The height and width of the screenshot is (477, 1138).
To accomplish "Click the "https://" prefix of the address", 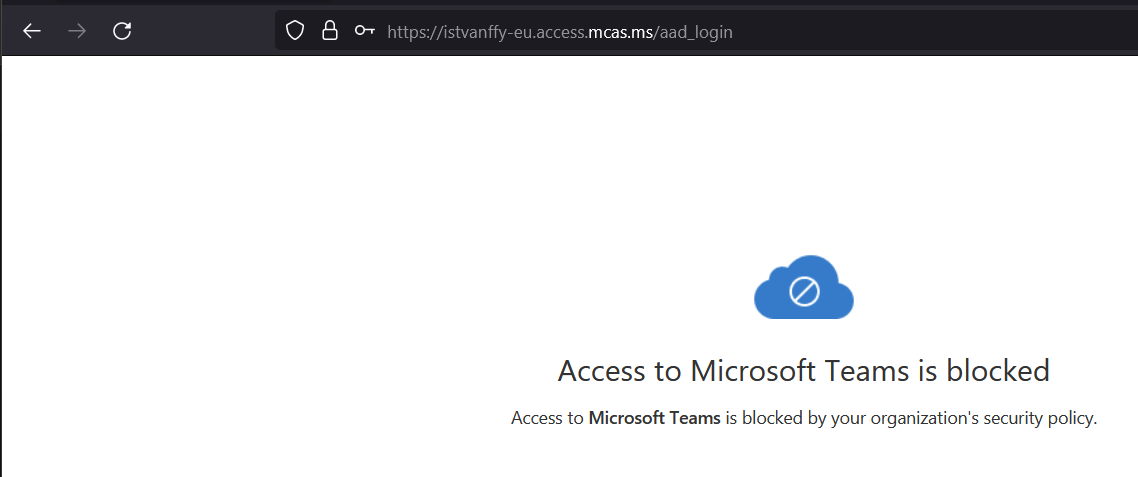I will (411, 32).
